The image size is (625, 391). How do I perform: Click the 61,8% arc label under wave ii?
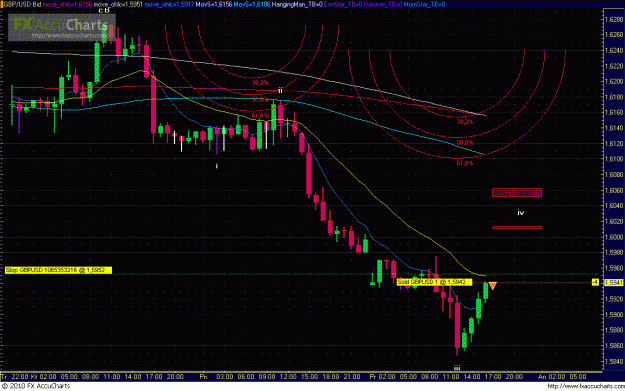tap(260, 116)
